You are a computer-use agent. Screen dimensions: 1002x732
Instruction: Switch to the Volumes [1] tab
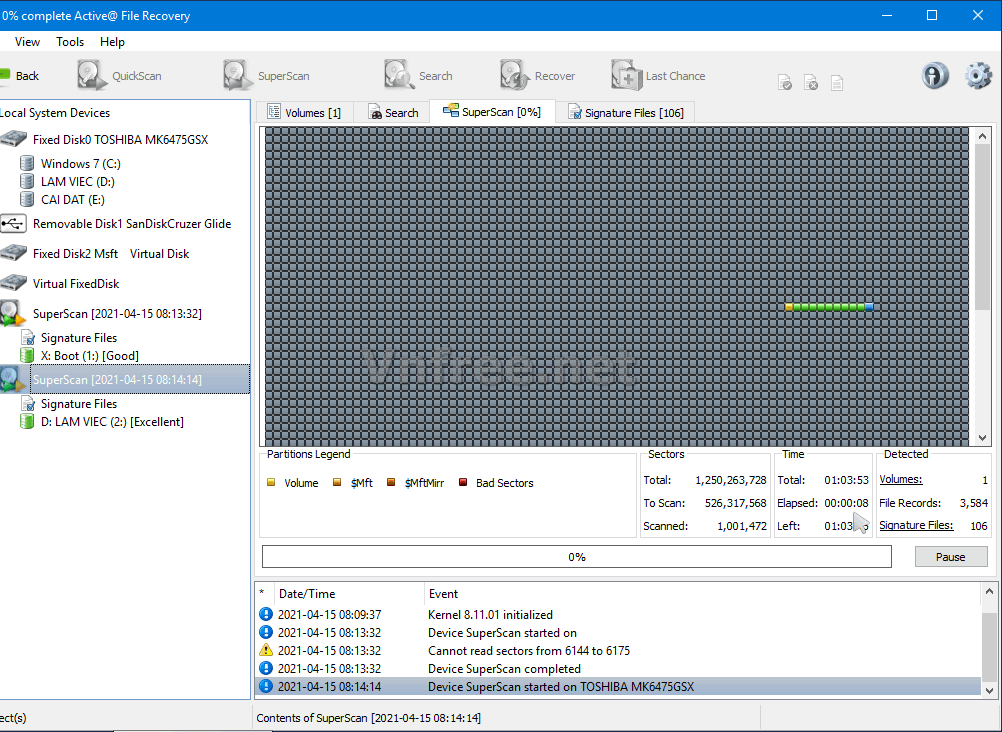click(x=303, y=113)
